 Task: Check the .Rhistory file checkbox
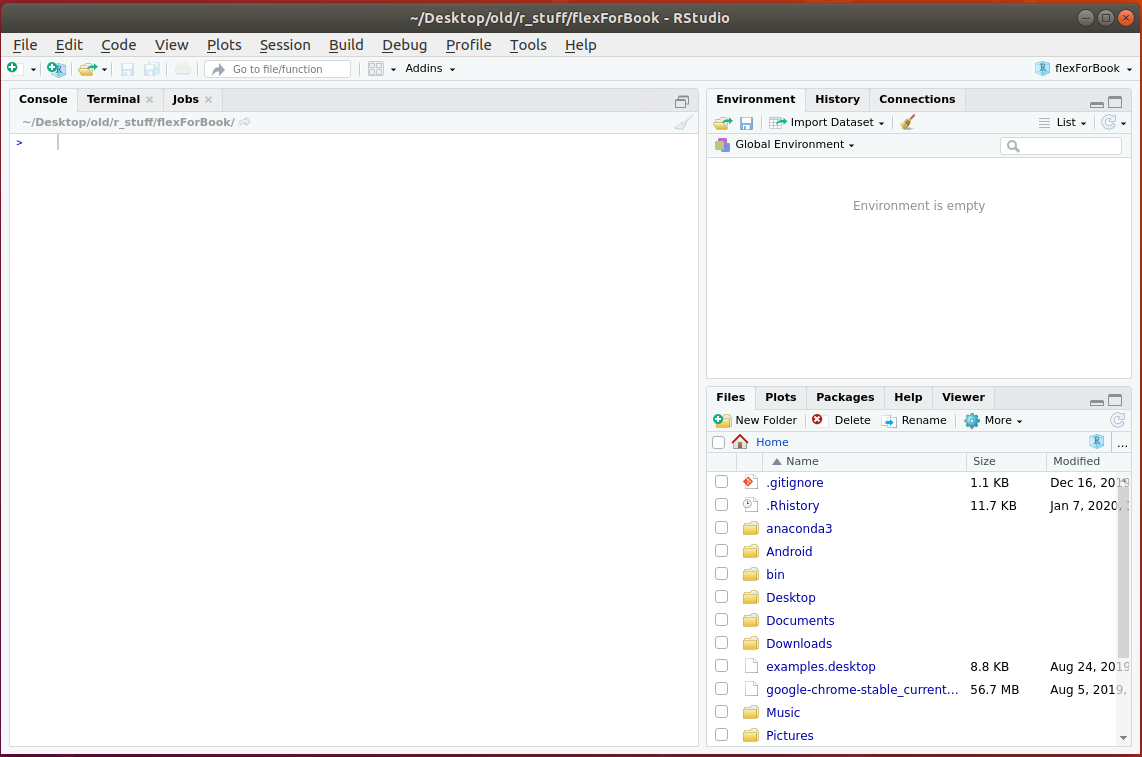pos(721,505)
